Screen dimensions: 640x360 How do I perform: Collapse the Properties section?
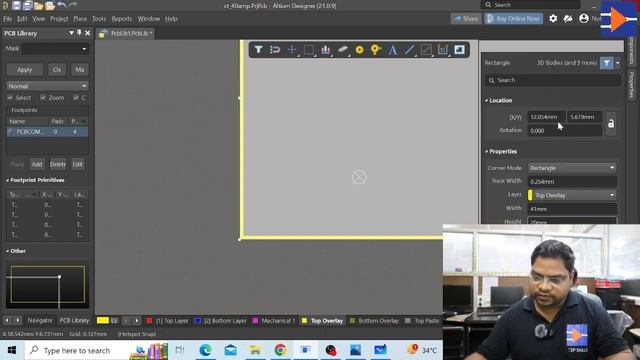point(487,151)
